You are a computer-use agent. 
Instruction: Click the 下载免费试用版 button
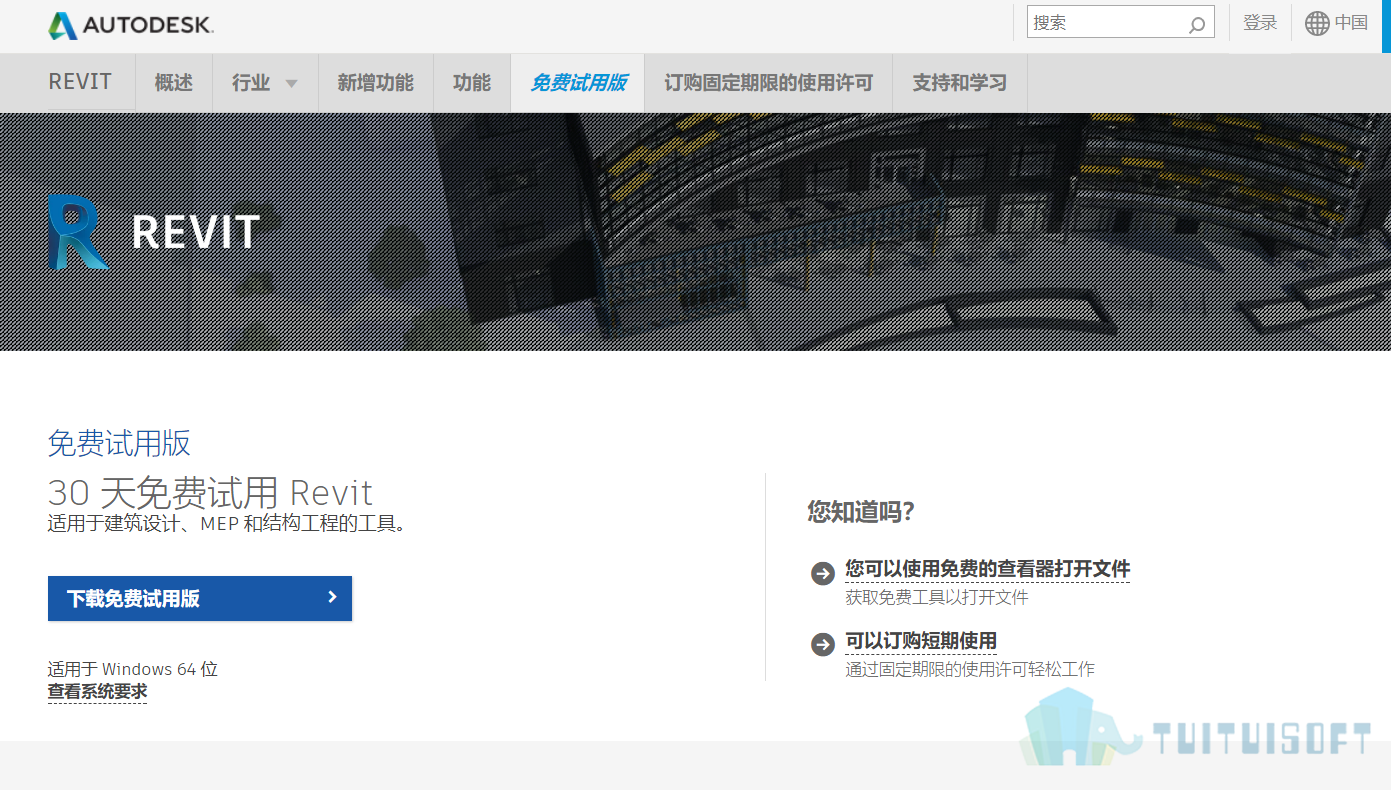click(200, 598)
